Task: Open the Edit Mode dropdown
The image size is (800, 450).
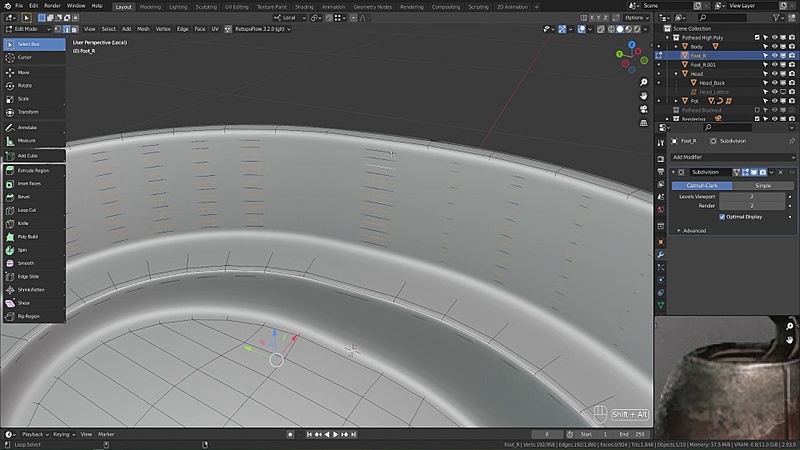Action: [x=27, y=29]
